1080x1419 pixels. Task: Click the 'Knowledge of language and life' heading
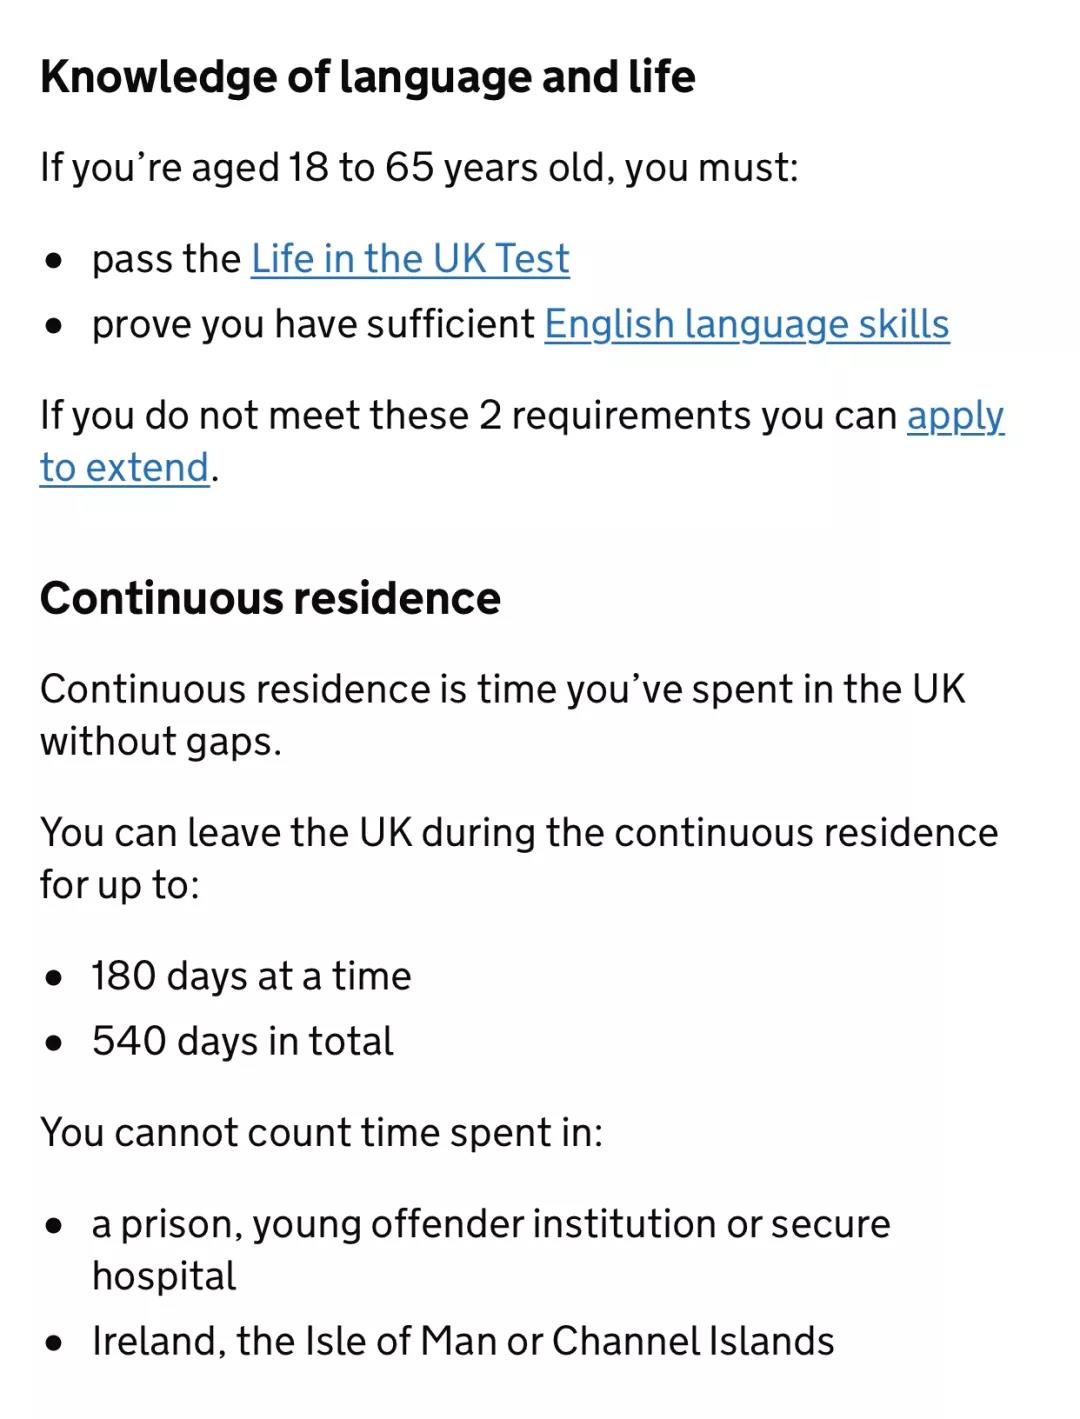pyautogui.click(x=367, y=77)
